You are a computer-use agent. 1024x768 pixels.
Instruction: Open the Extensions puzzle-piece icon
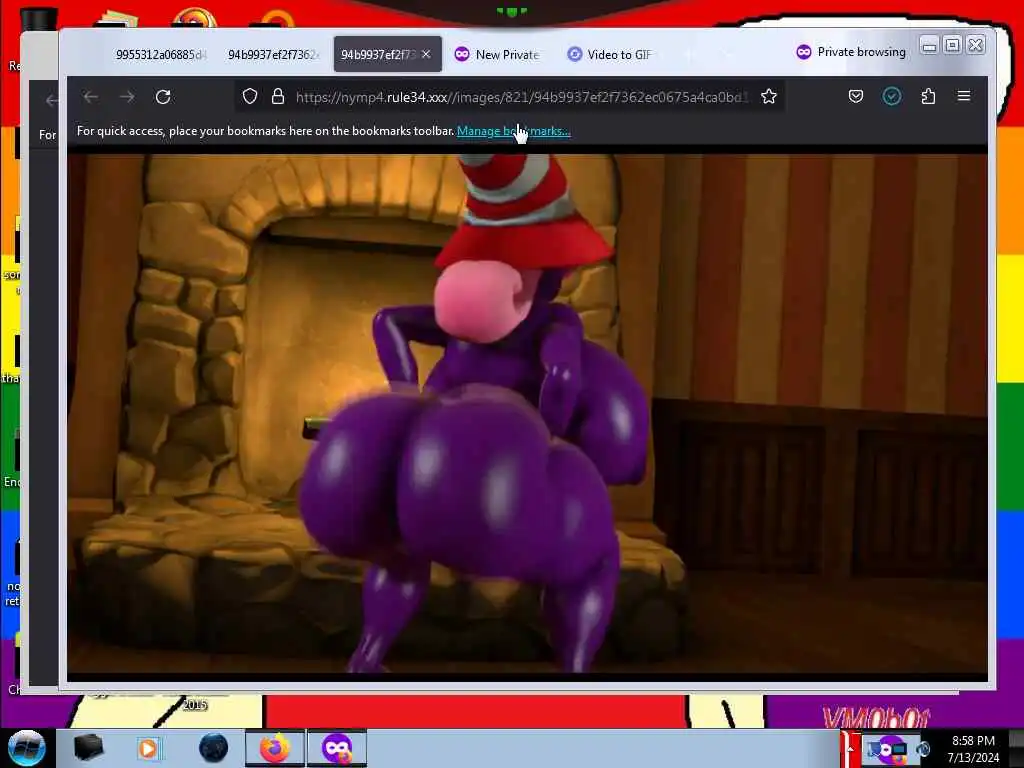[x=928, y=97]
